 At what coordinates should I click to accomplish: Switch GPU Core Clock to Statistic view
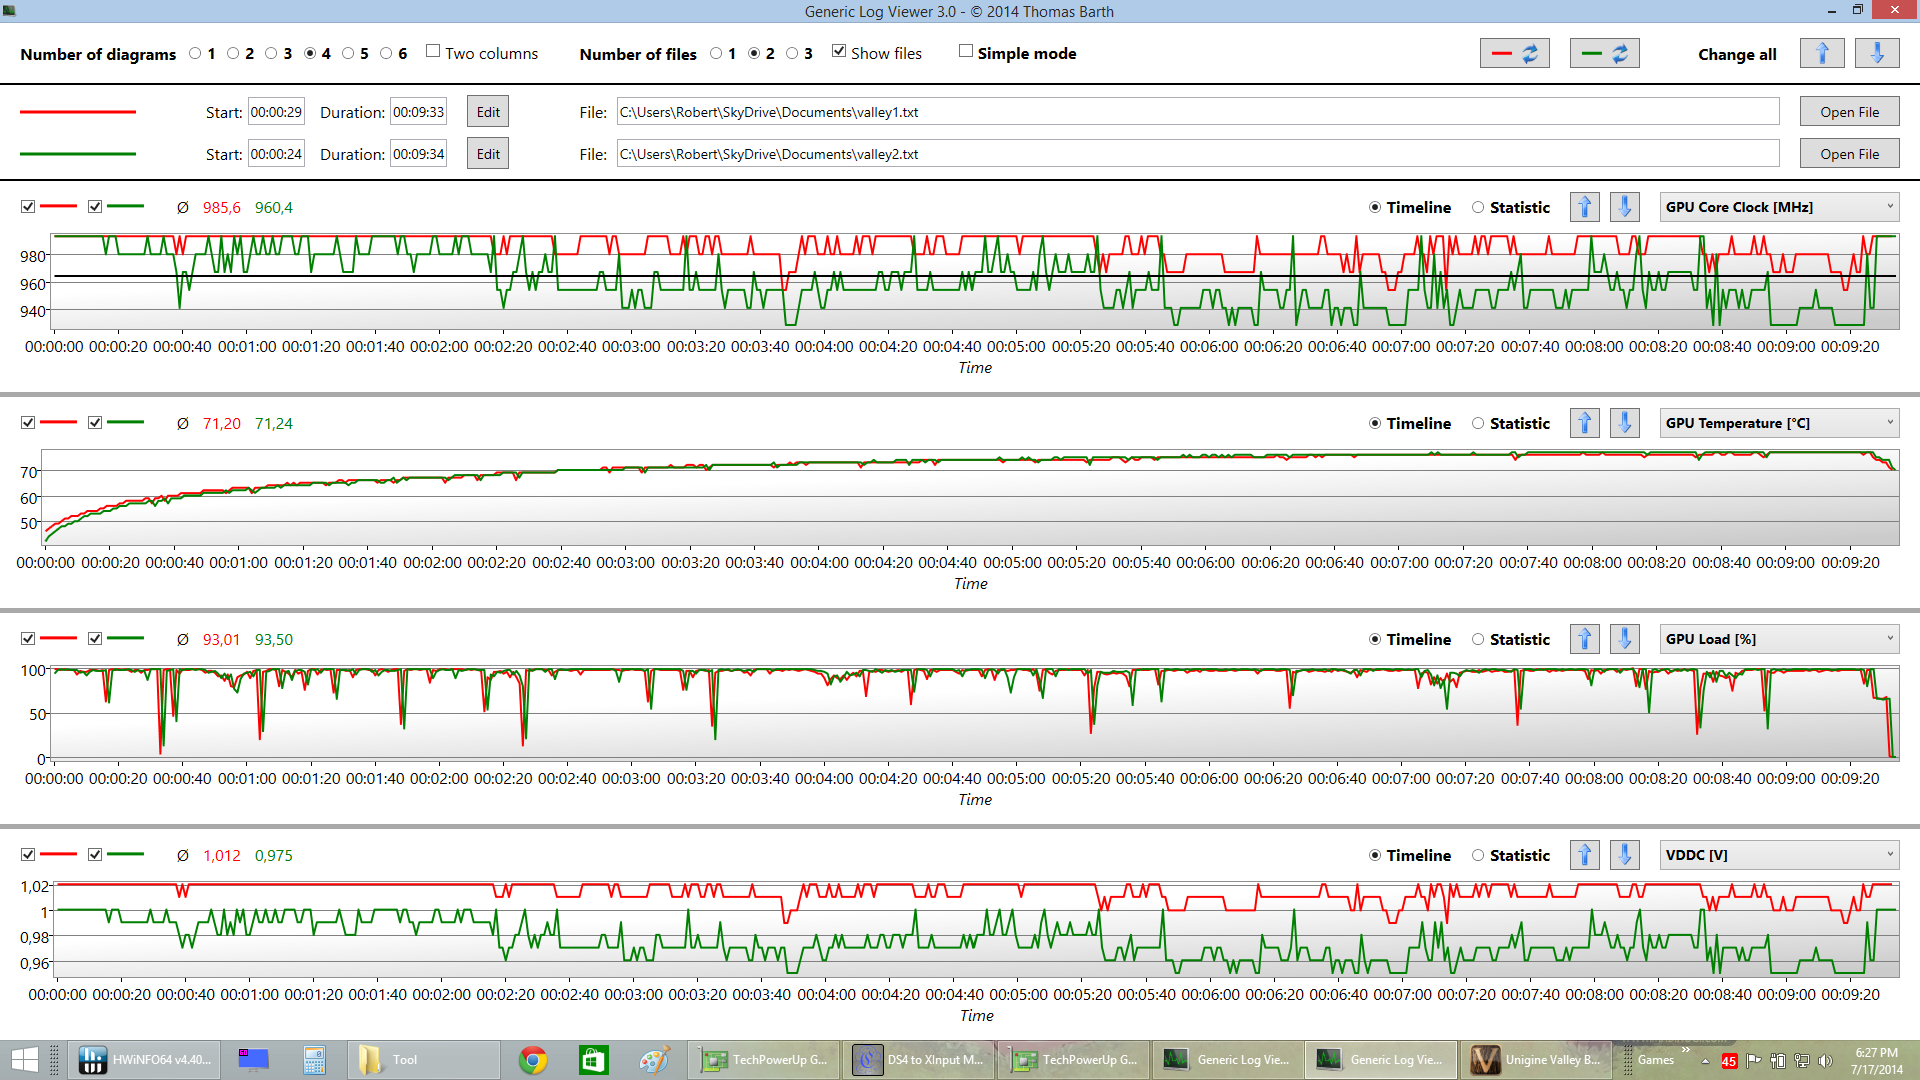[x=1478, y=208]
